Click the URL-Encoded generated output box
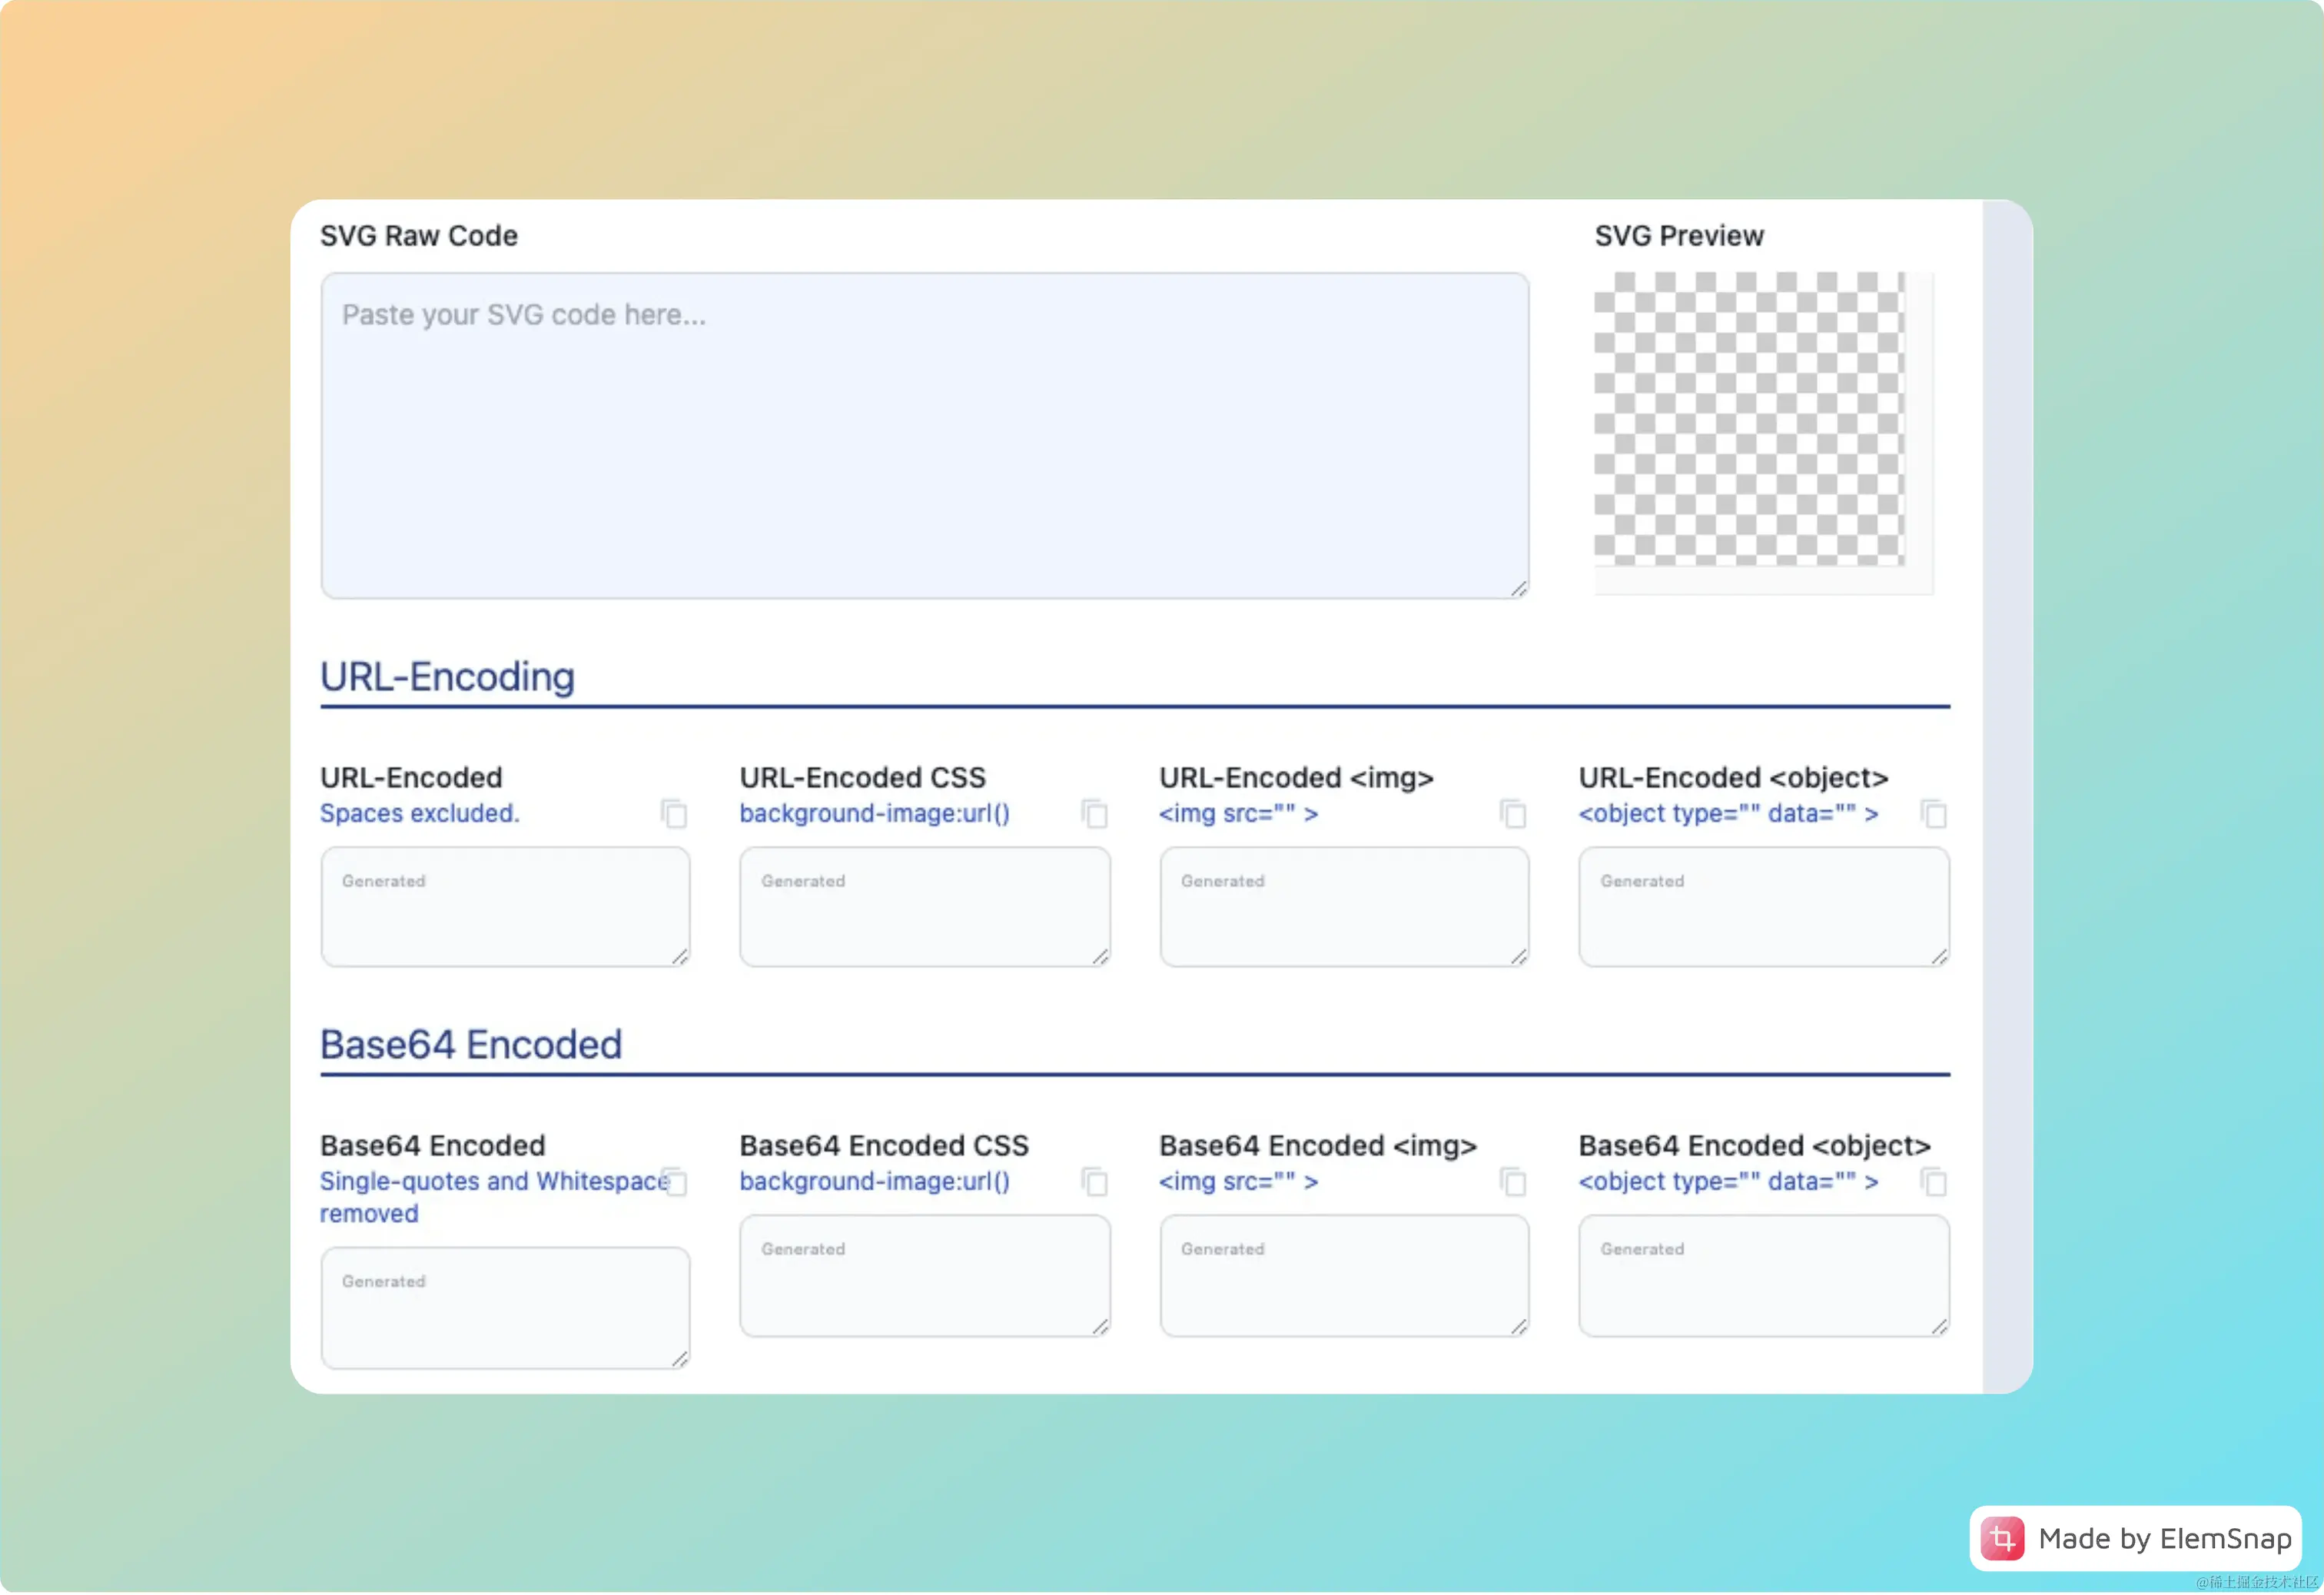2324x1595 pixels. pos(505,908)
